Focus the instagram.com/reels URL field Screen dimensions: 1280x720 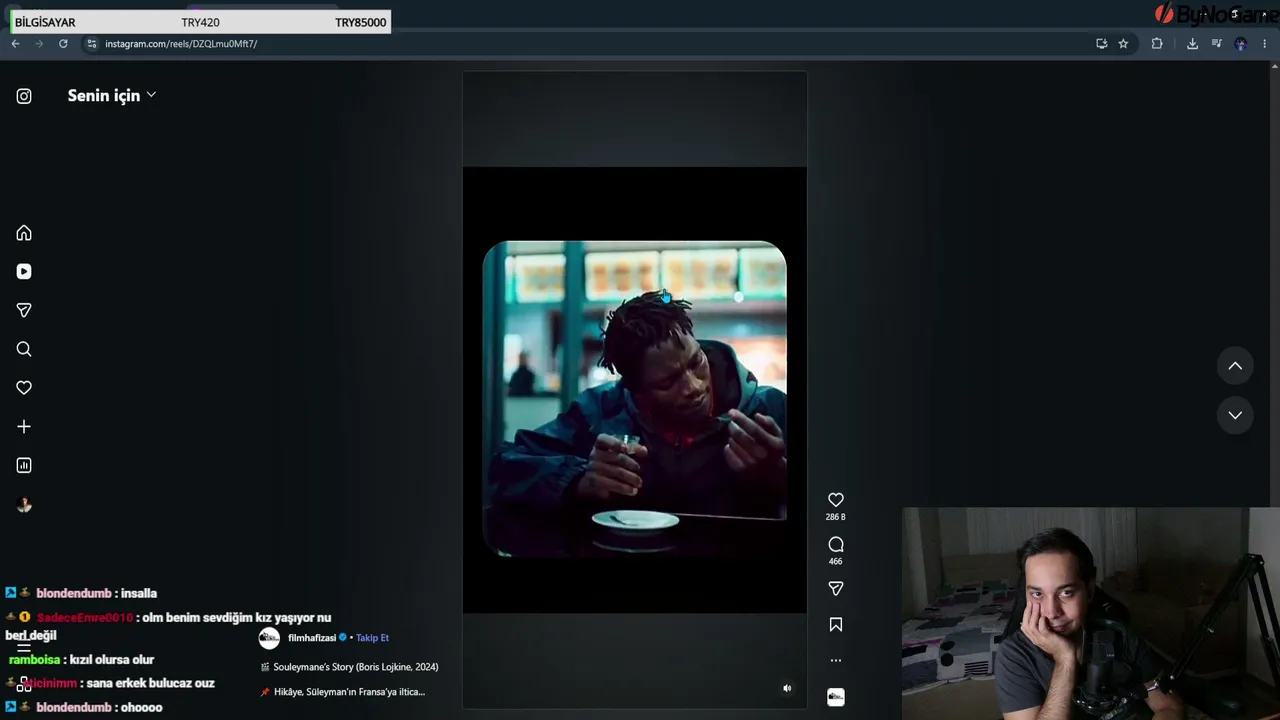(590, 44)
